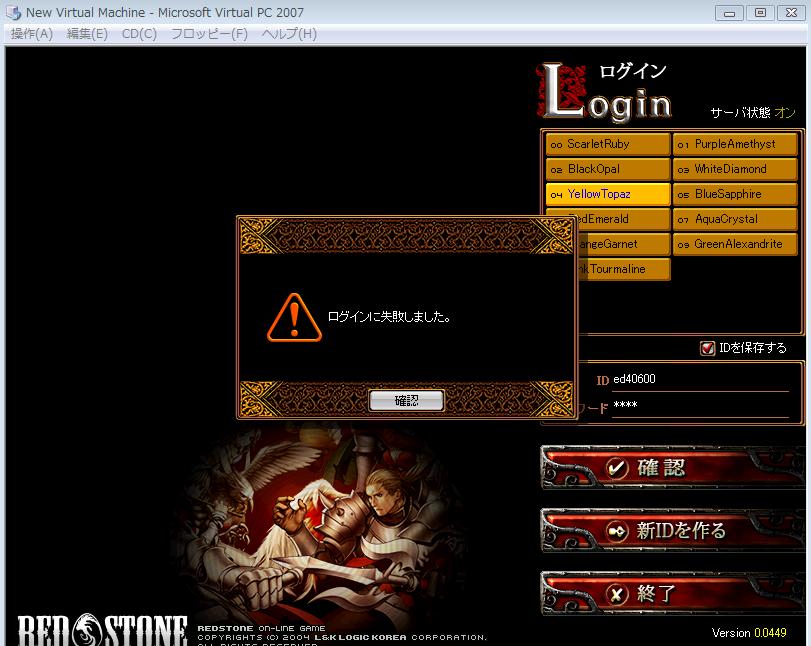Open the 操作(A) menu
811x646 pixels.
(31, 34)
